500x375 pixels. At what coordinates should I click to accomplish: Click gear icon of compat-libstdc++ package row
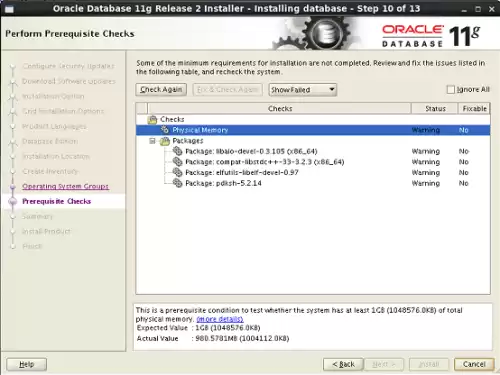[x=177, y=162]
